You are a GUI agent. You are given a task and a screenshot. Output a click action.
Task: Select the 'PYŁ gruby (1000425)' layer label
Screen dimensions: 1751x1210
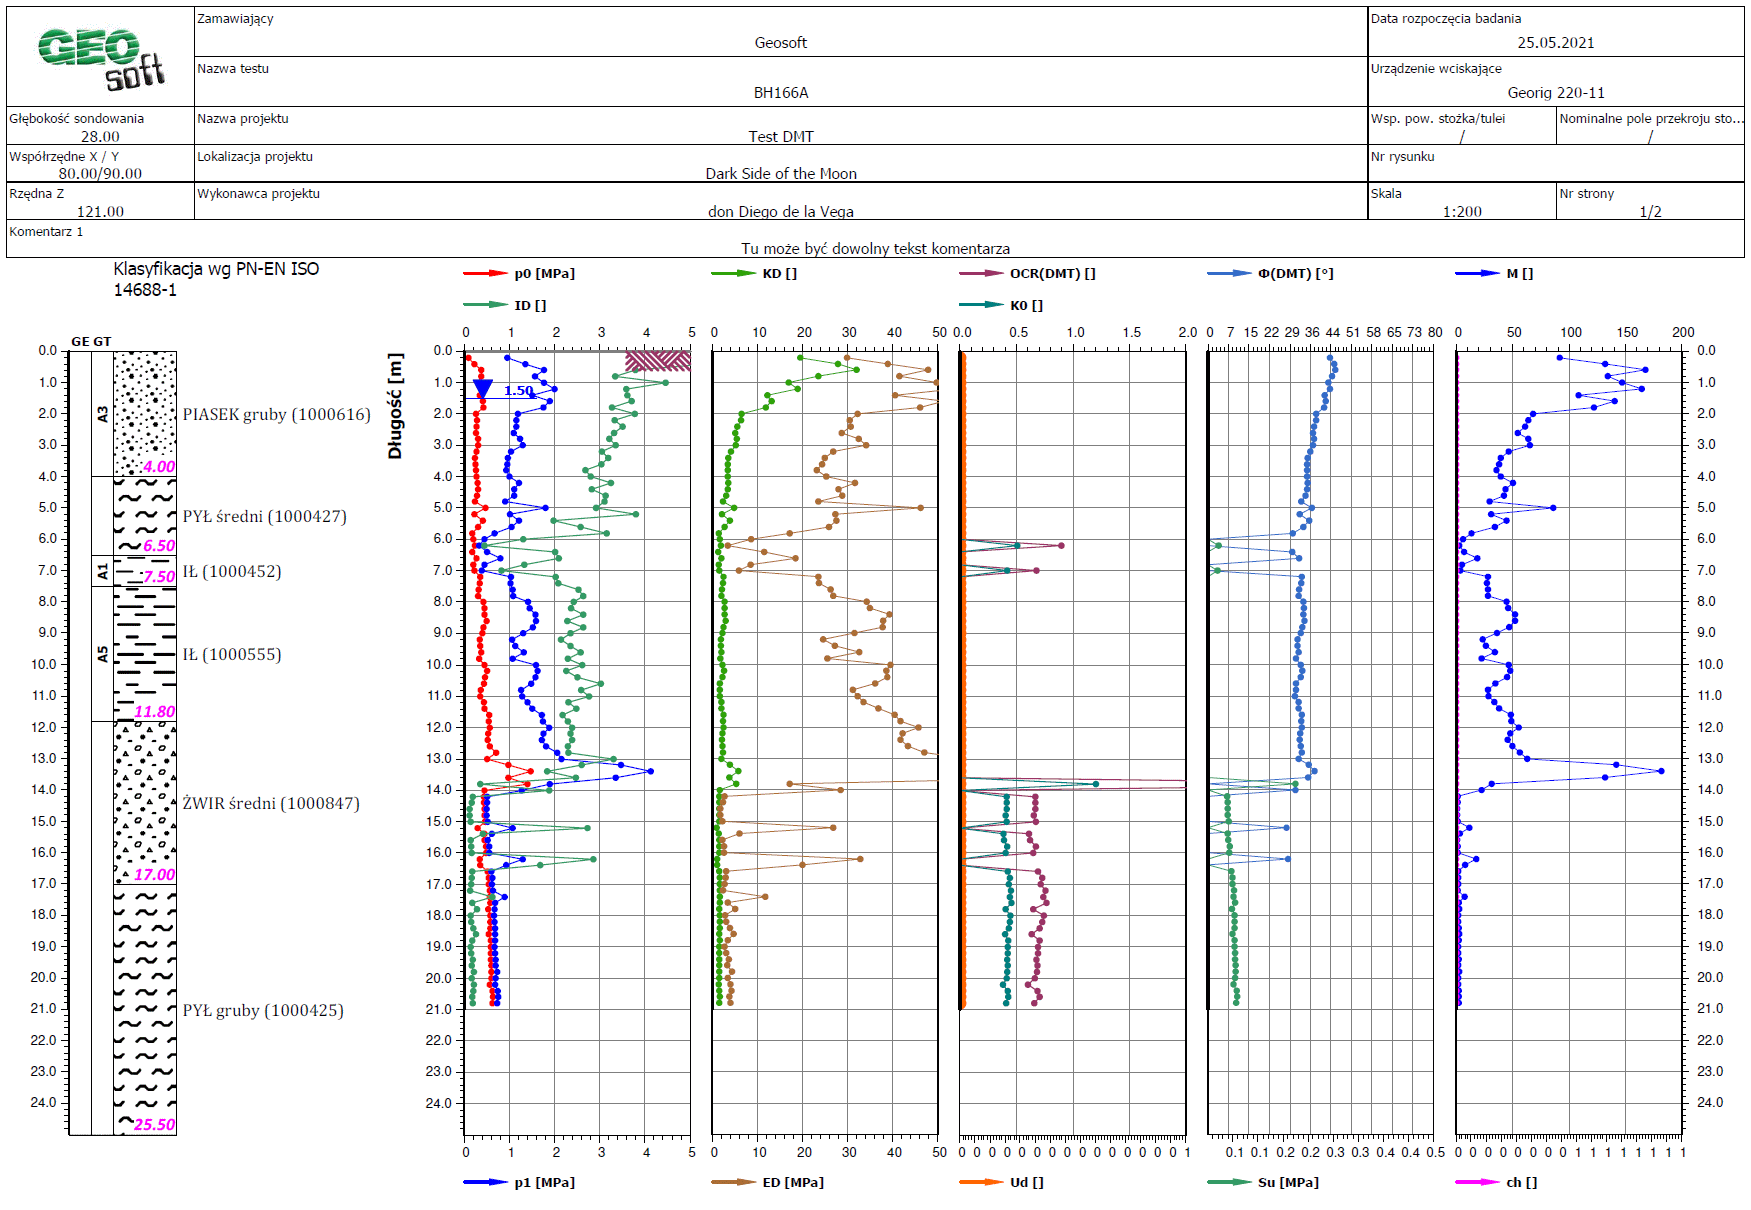coord(263,1010)
